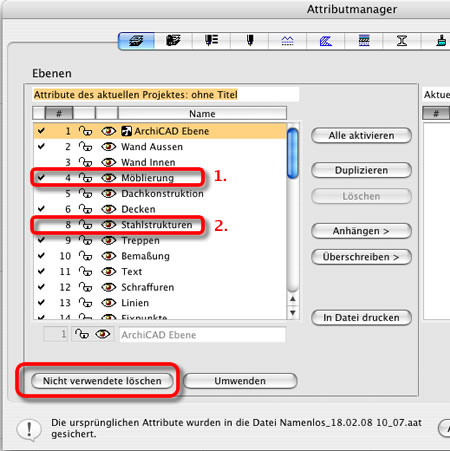This screenshot has width=450, height=451.
Task: Click the layer number field showing 1
Action: coord(56,334)
